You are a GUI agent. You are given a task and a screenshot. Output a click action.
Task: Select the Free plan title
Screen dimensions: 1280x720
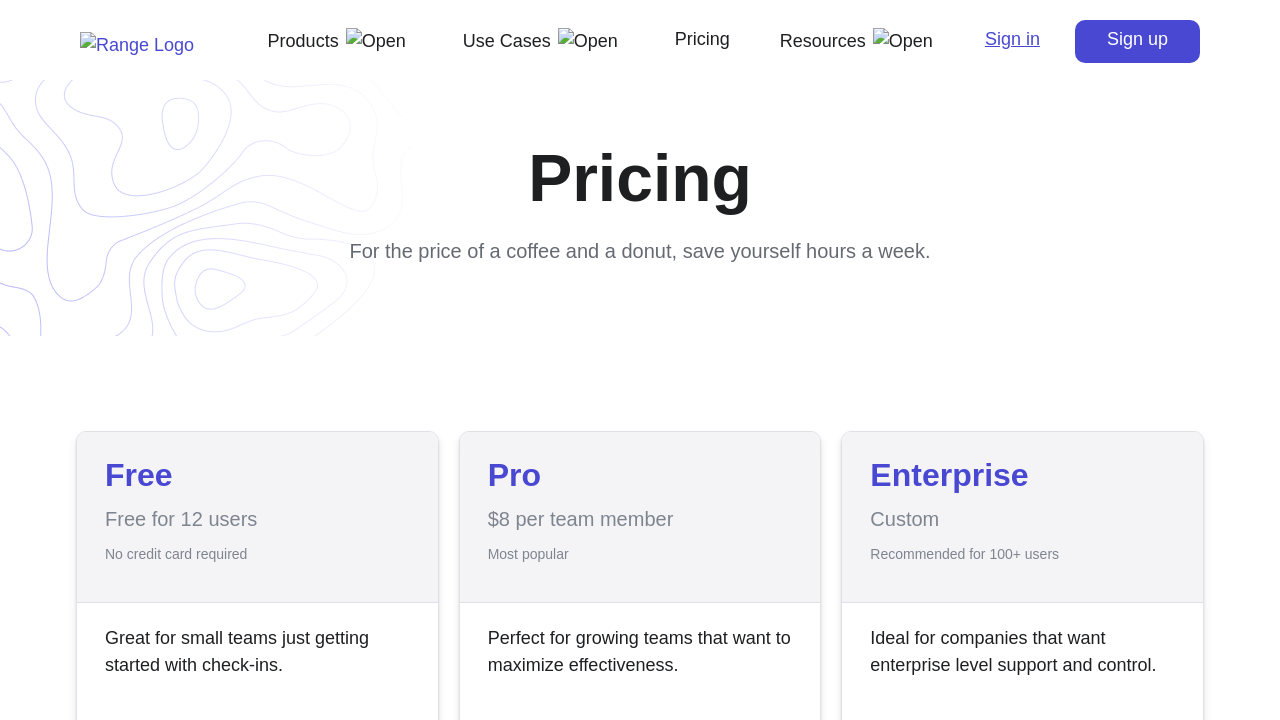[139, 475]
